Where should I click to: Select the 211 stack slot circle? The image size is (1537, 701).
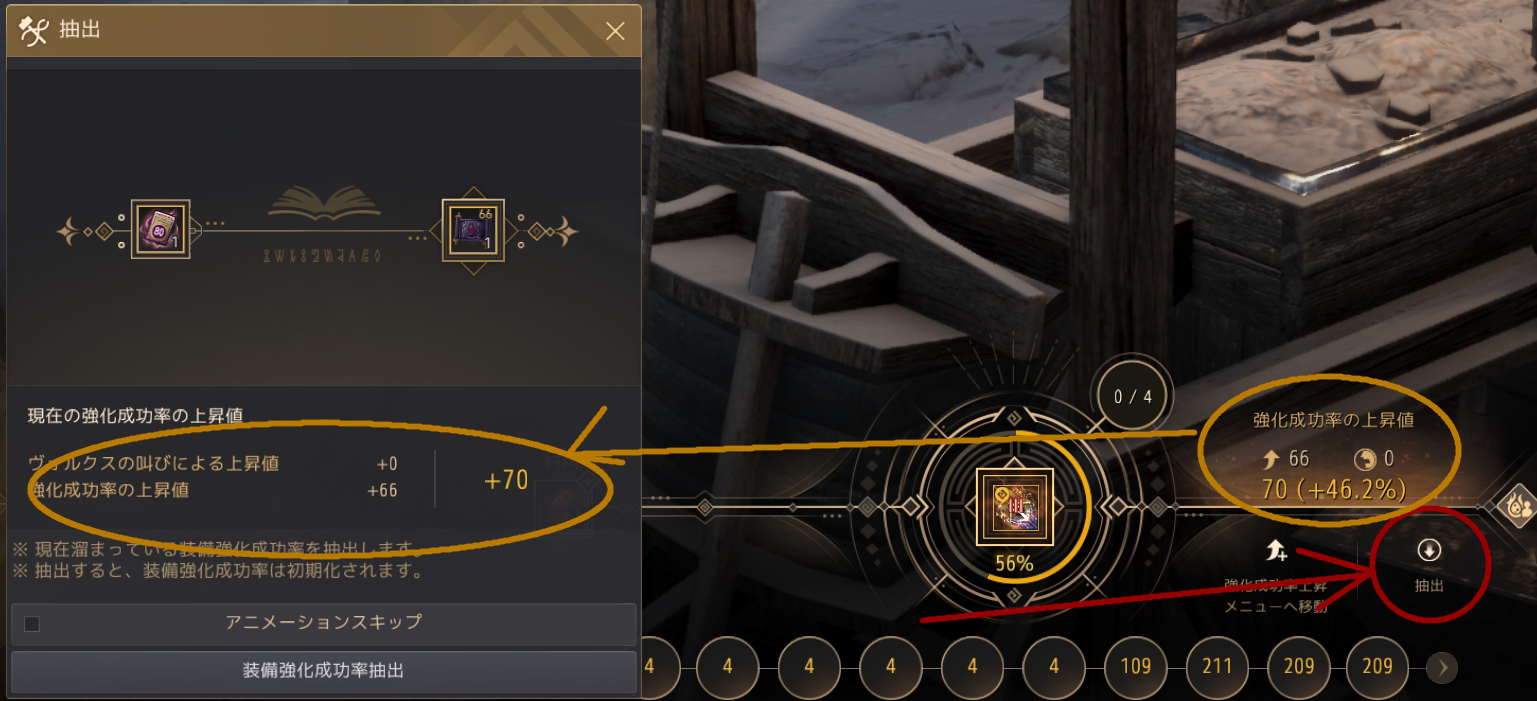pyautogui.click(x=1217, y=666)
